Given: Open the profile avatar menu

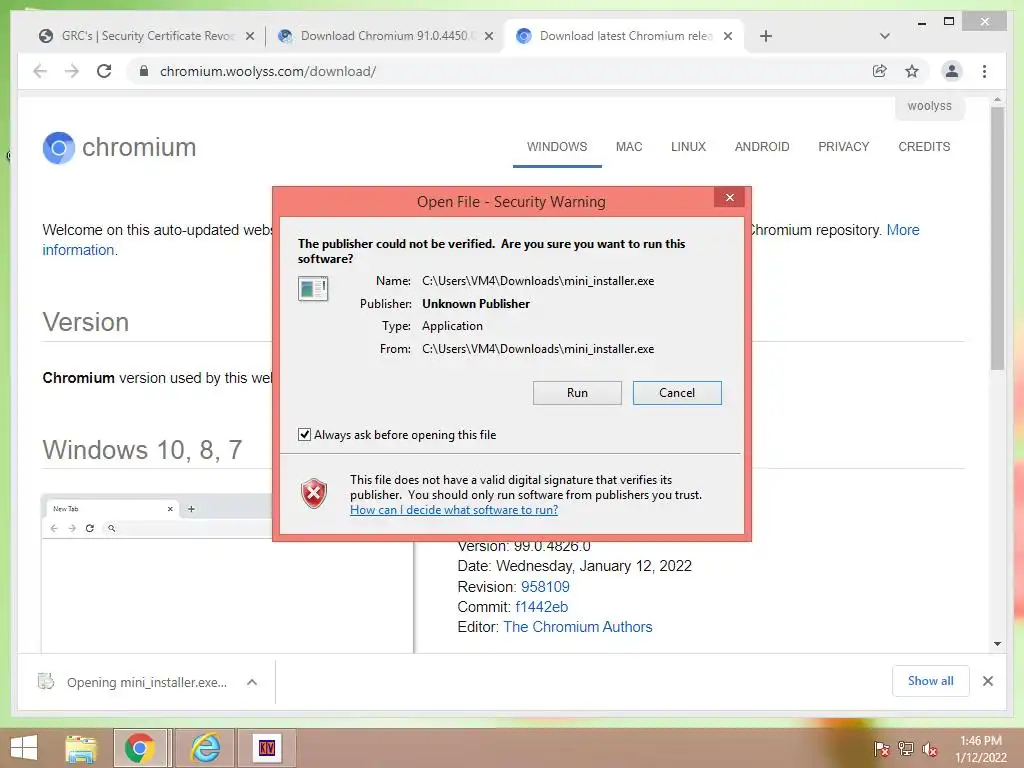Looking at the screenshot, I should coord(952,71).
